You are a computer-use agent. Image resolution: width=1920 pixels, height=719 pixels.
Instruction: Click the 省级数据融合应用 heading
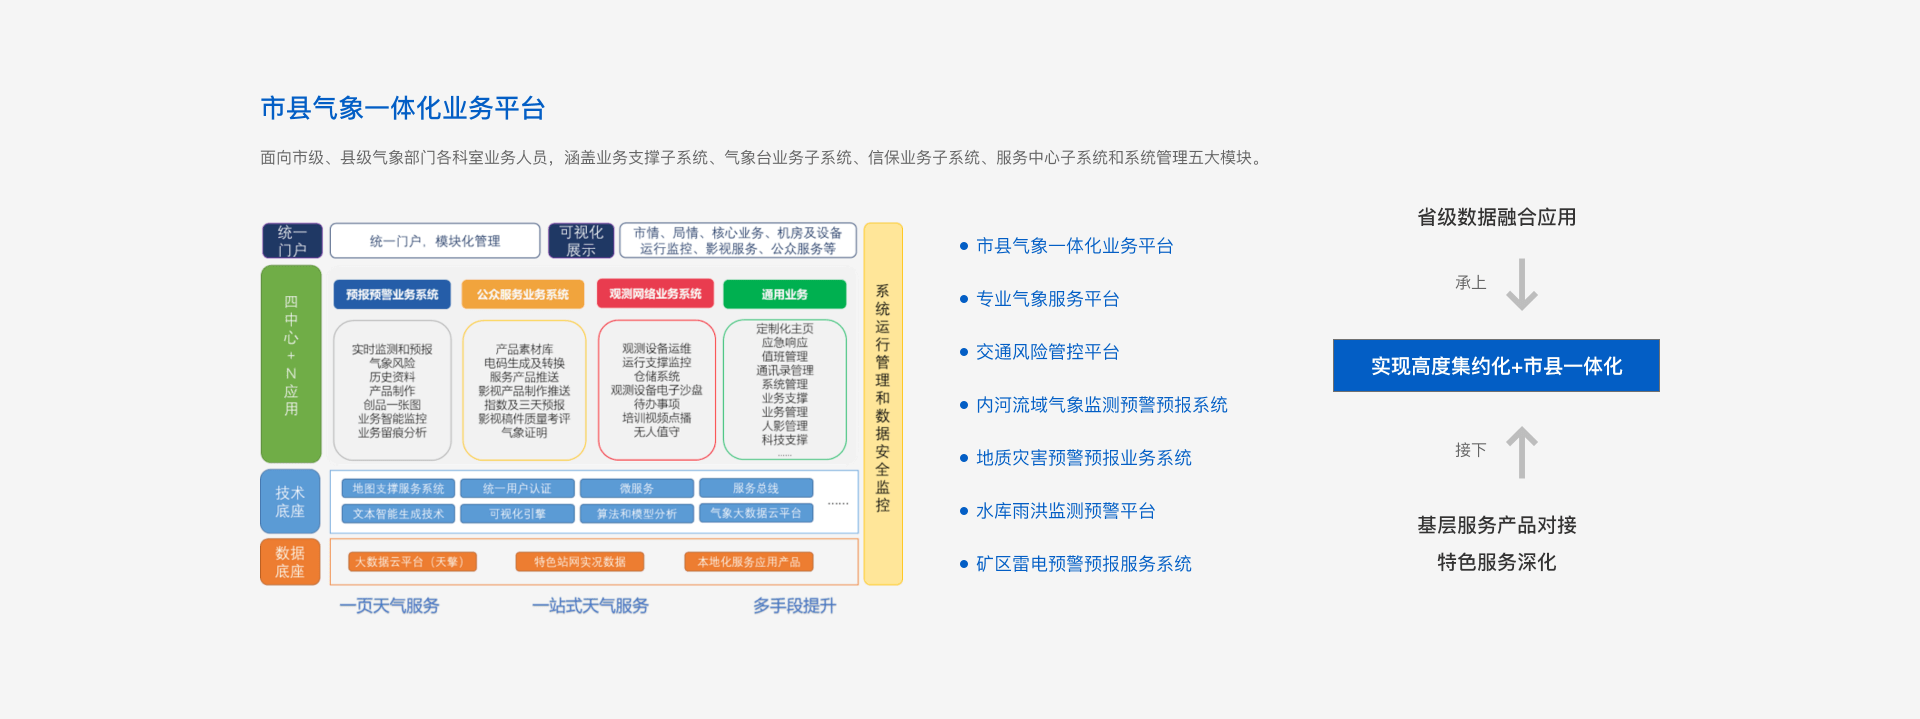[1496, 217]
